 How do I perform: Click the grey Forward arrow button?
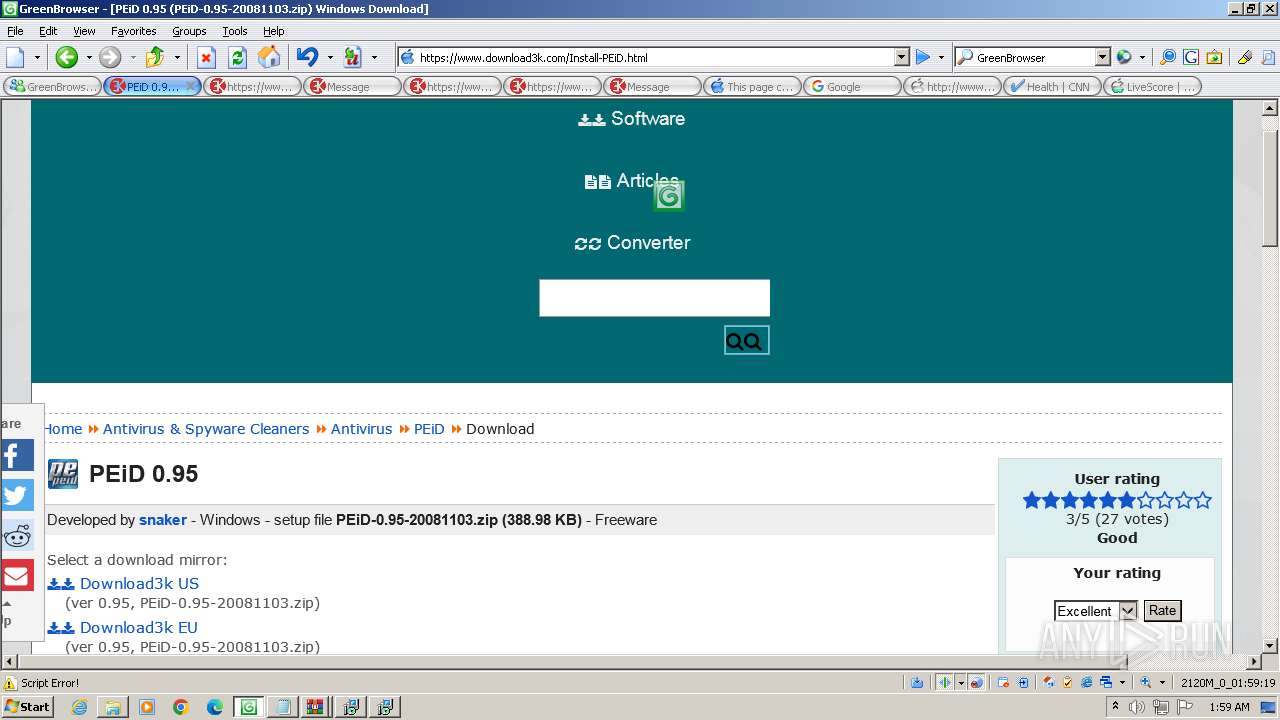coord(110,57)
